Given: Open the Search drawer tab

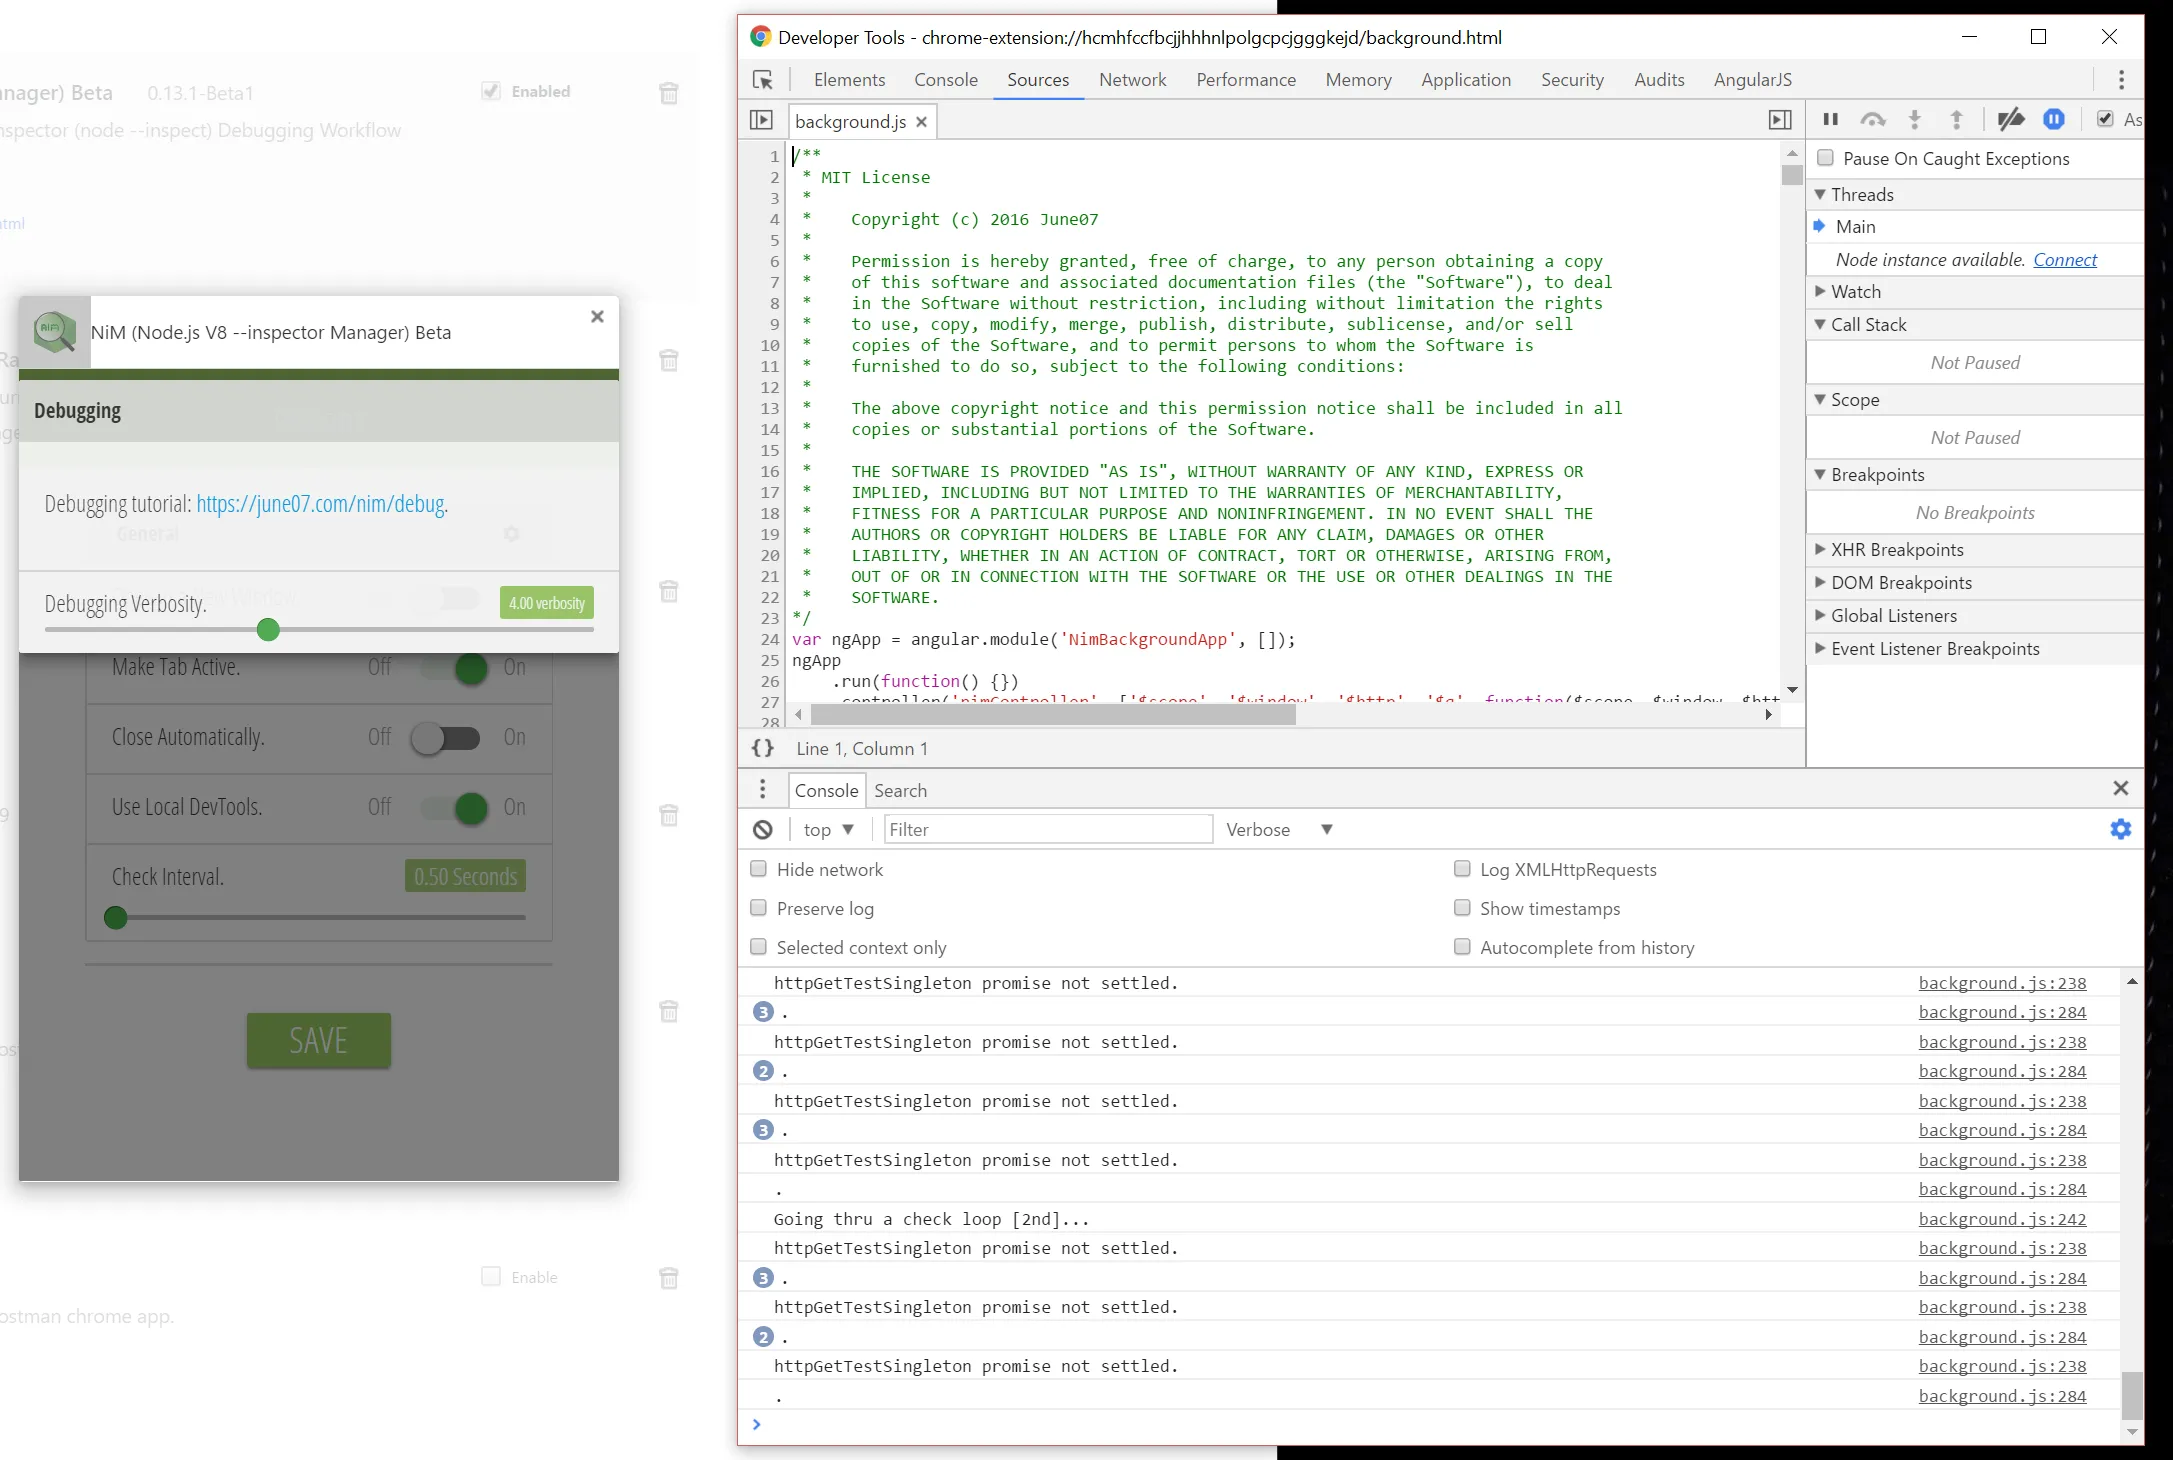Looking at the screenshot, I should pos(900,790).
